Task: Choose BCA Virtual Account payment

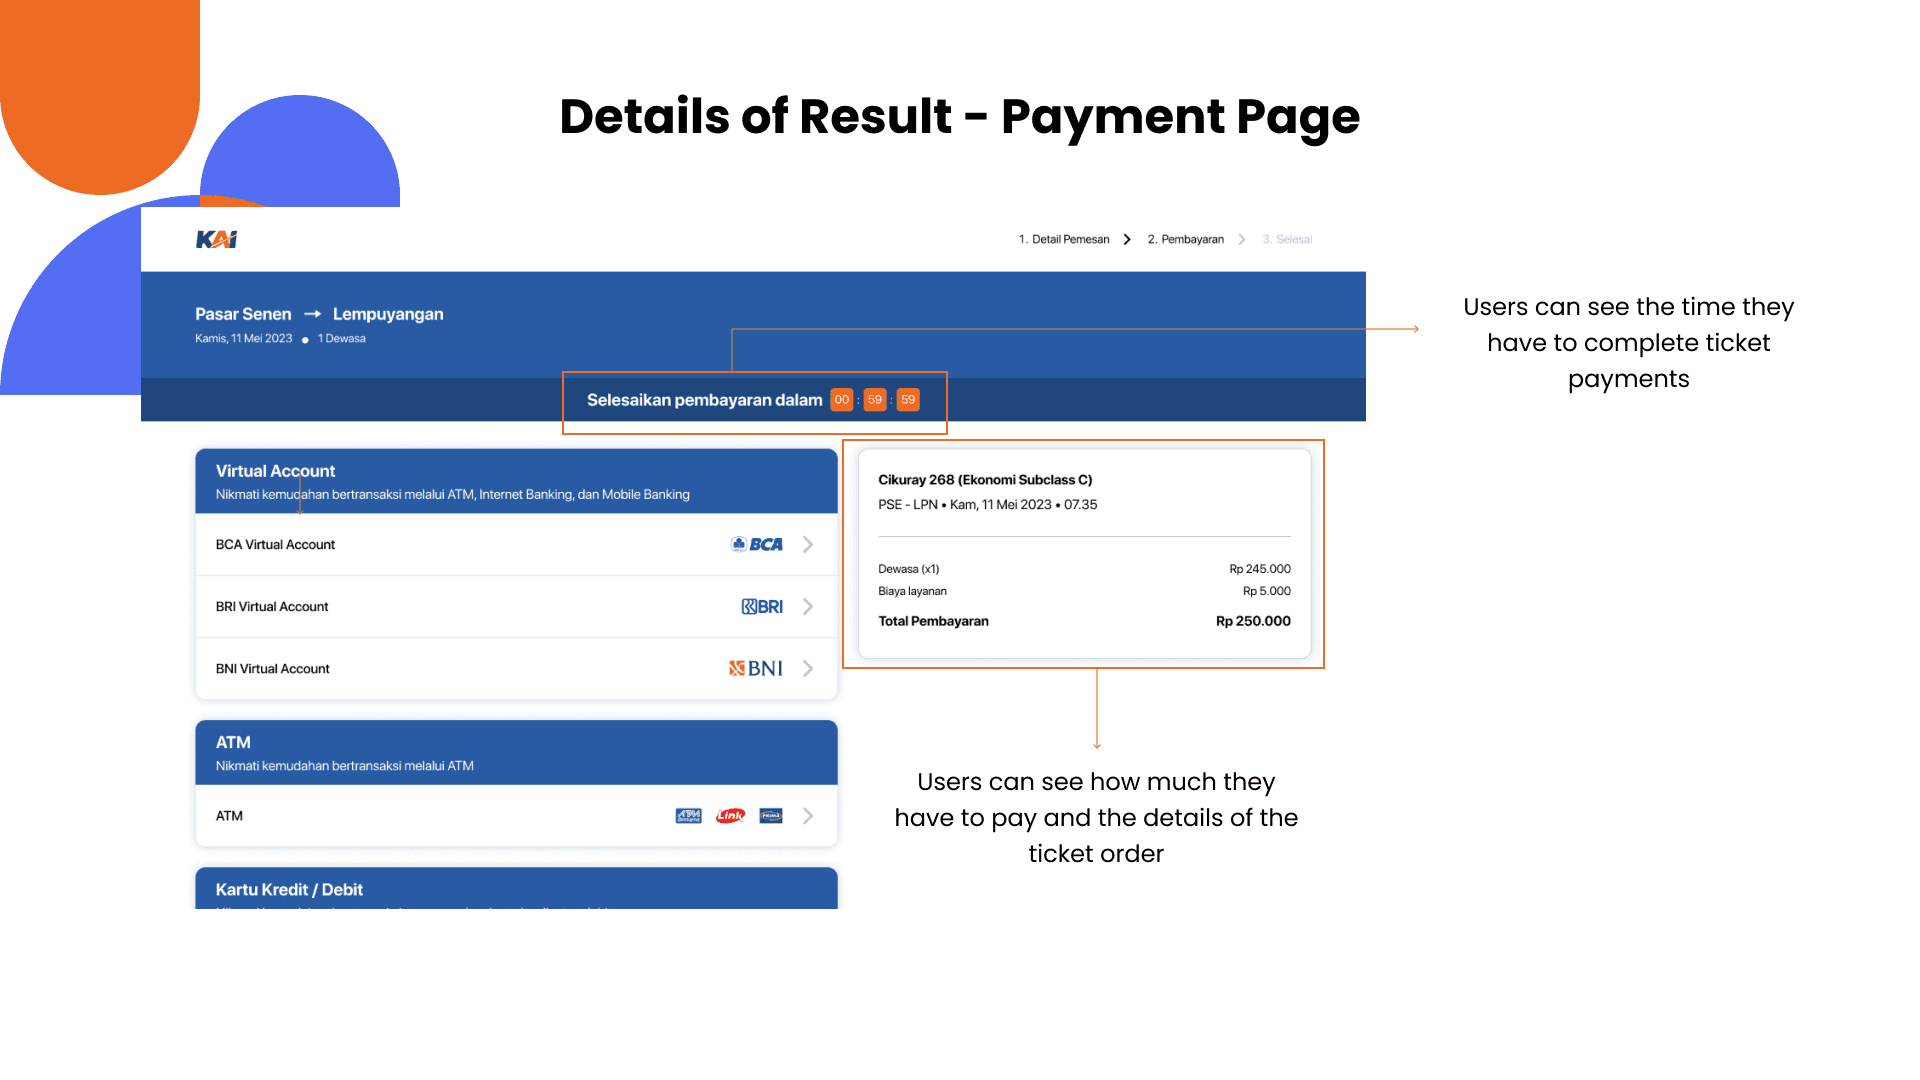Action: click(276, 544)
